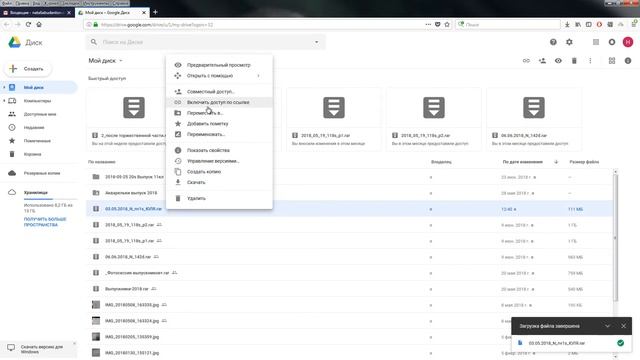Image resolution: width=640 pixels, height=360 pixels.
Task: Go to the browser home page icon
Action: tap(39, 24)
